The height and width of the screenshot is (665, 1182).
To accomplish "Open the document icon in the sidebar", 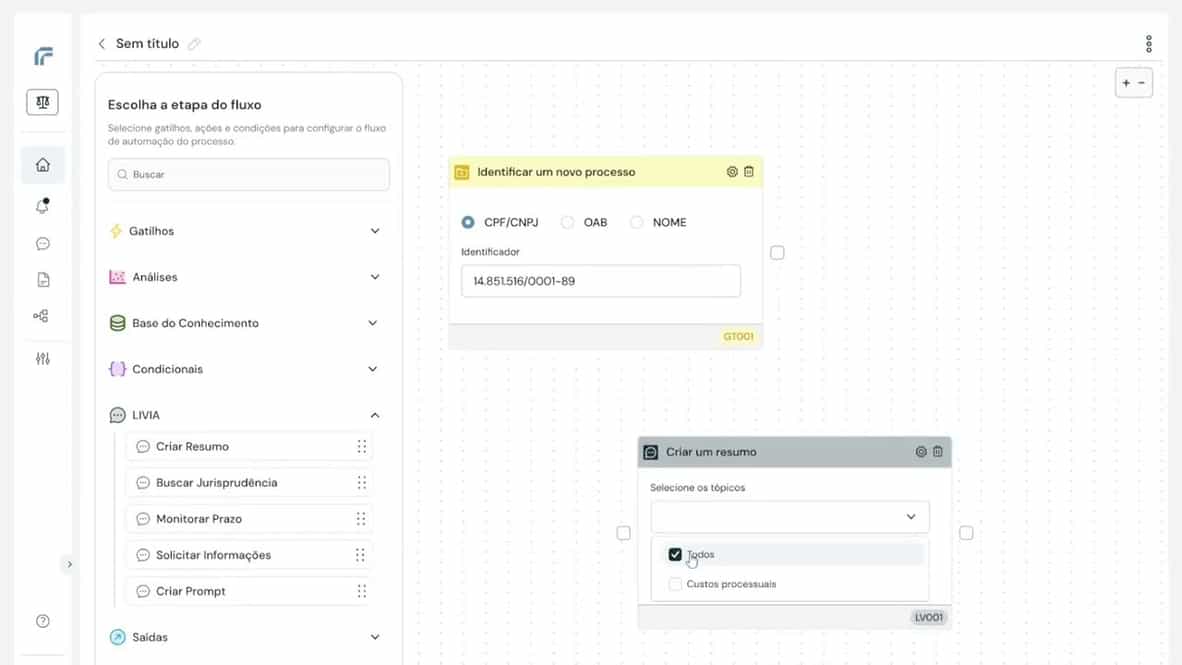I will pyautogui.click(x=43, y=280).
